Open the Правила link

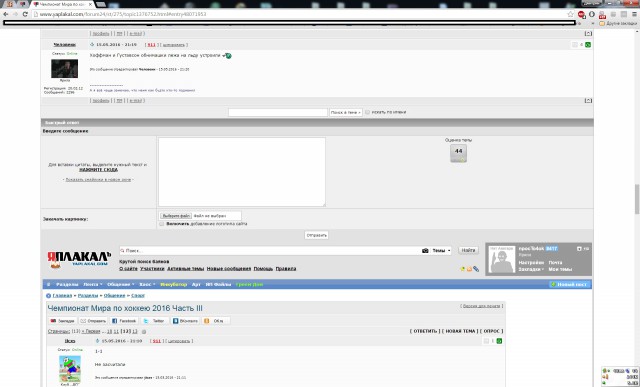pos(286,269)
